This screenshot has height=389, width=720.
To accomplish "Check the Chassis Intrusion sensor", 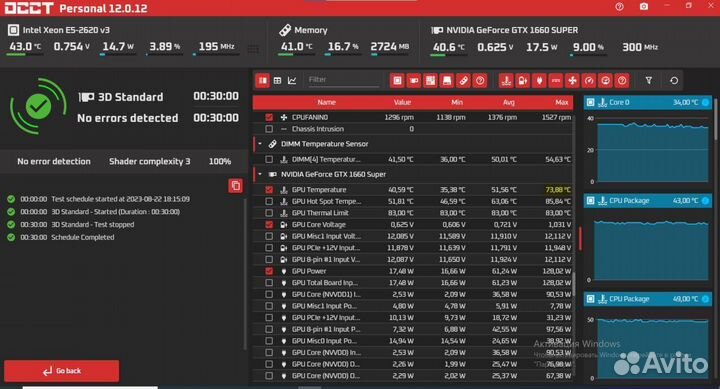I will pos(269,129).
